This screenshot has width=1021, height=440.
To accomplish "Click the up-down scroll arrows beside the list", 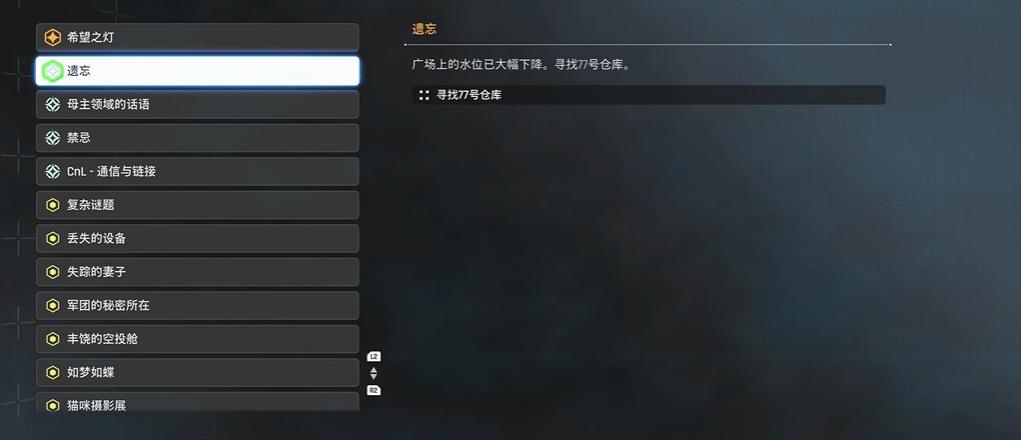I will point(374,374).
